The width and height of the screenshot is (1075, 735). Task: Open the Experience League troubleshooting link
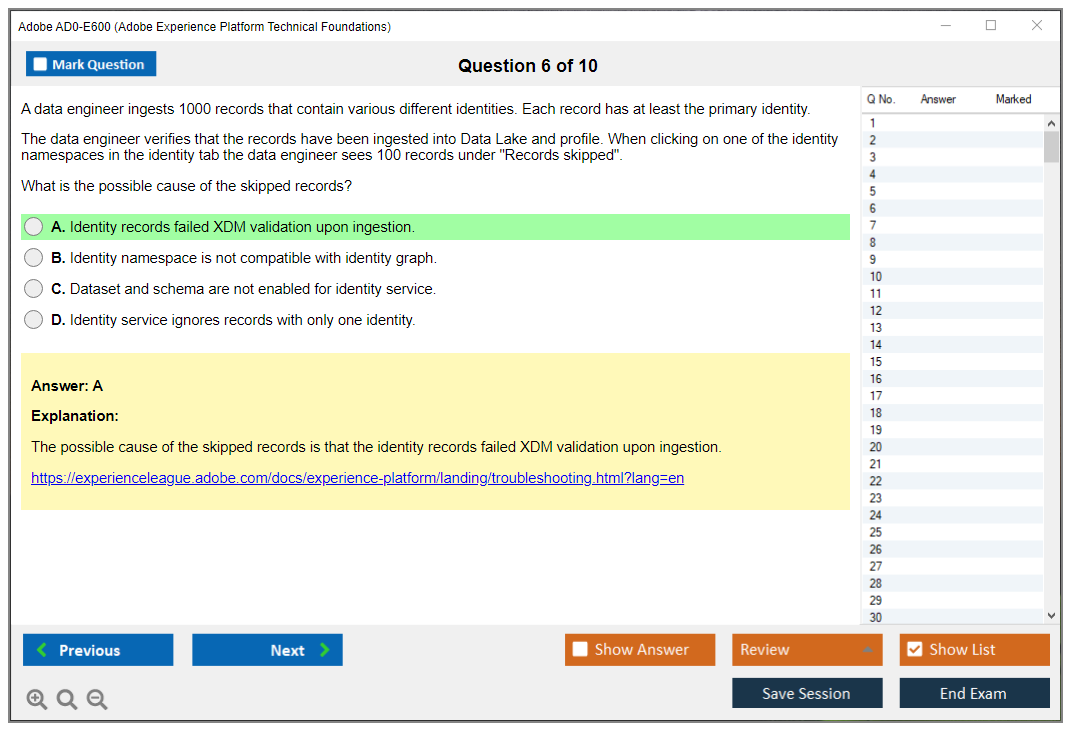tap(357, 478)
